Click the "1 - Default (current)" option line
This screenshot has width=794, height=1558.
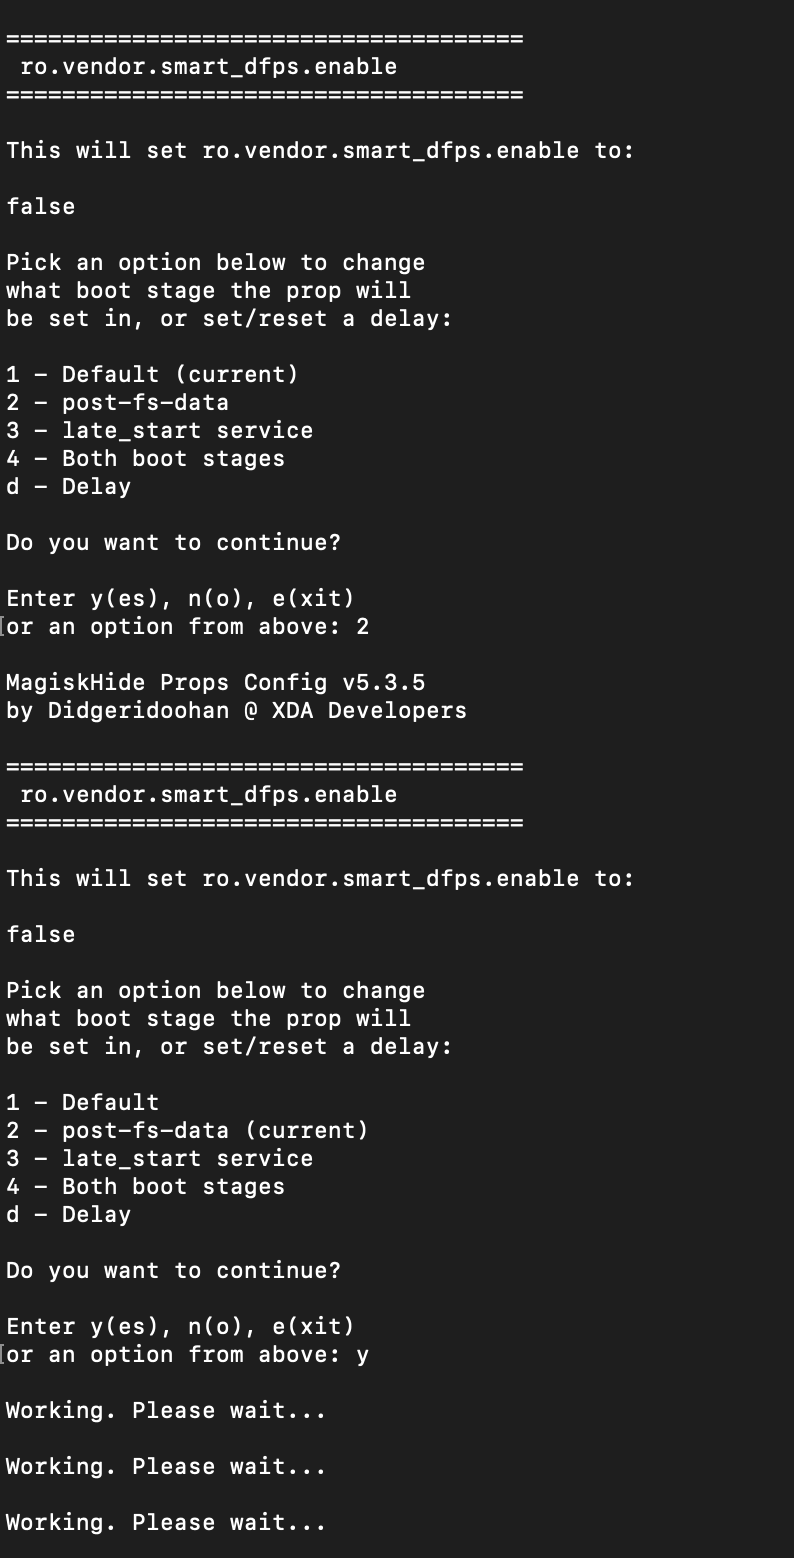coord(152,375)
